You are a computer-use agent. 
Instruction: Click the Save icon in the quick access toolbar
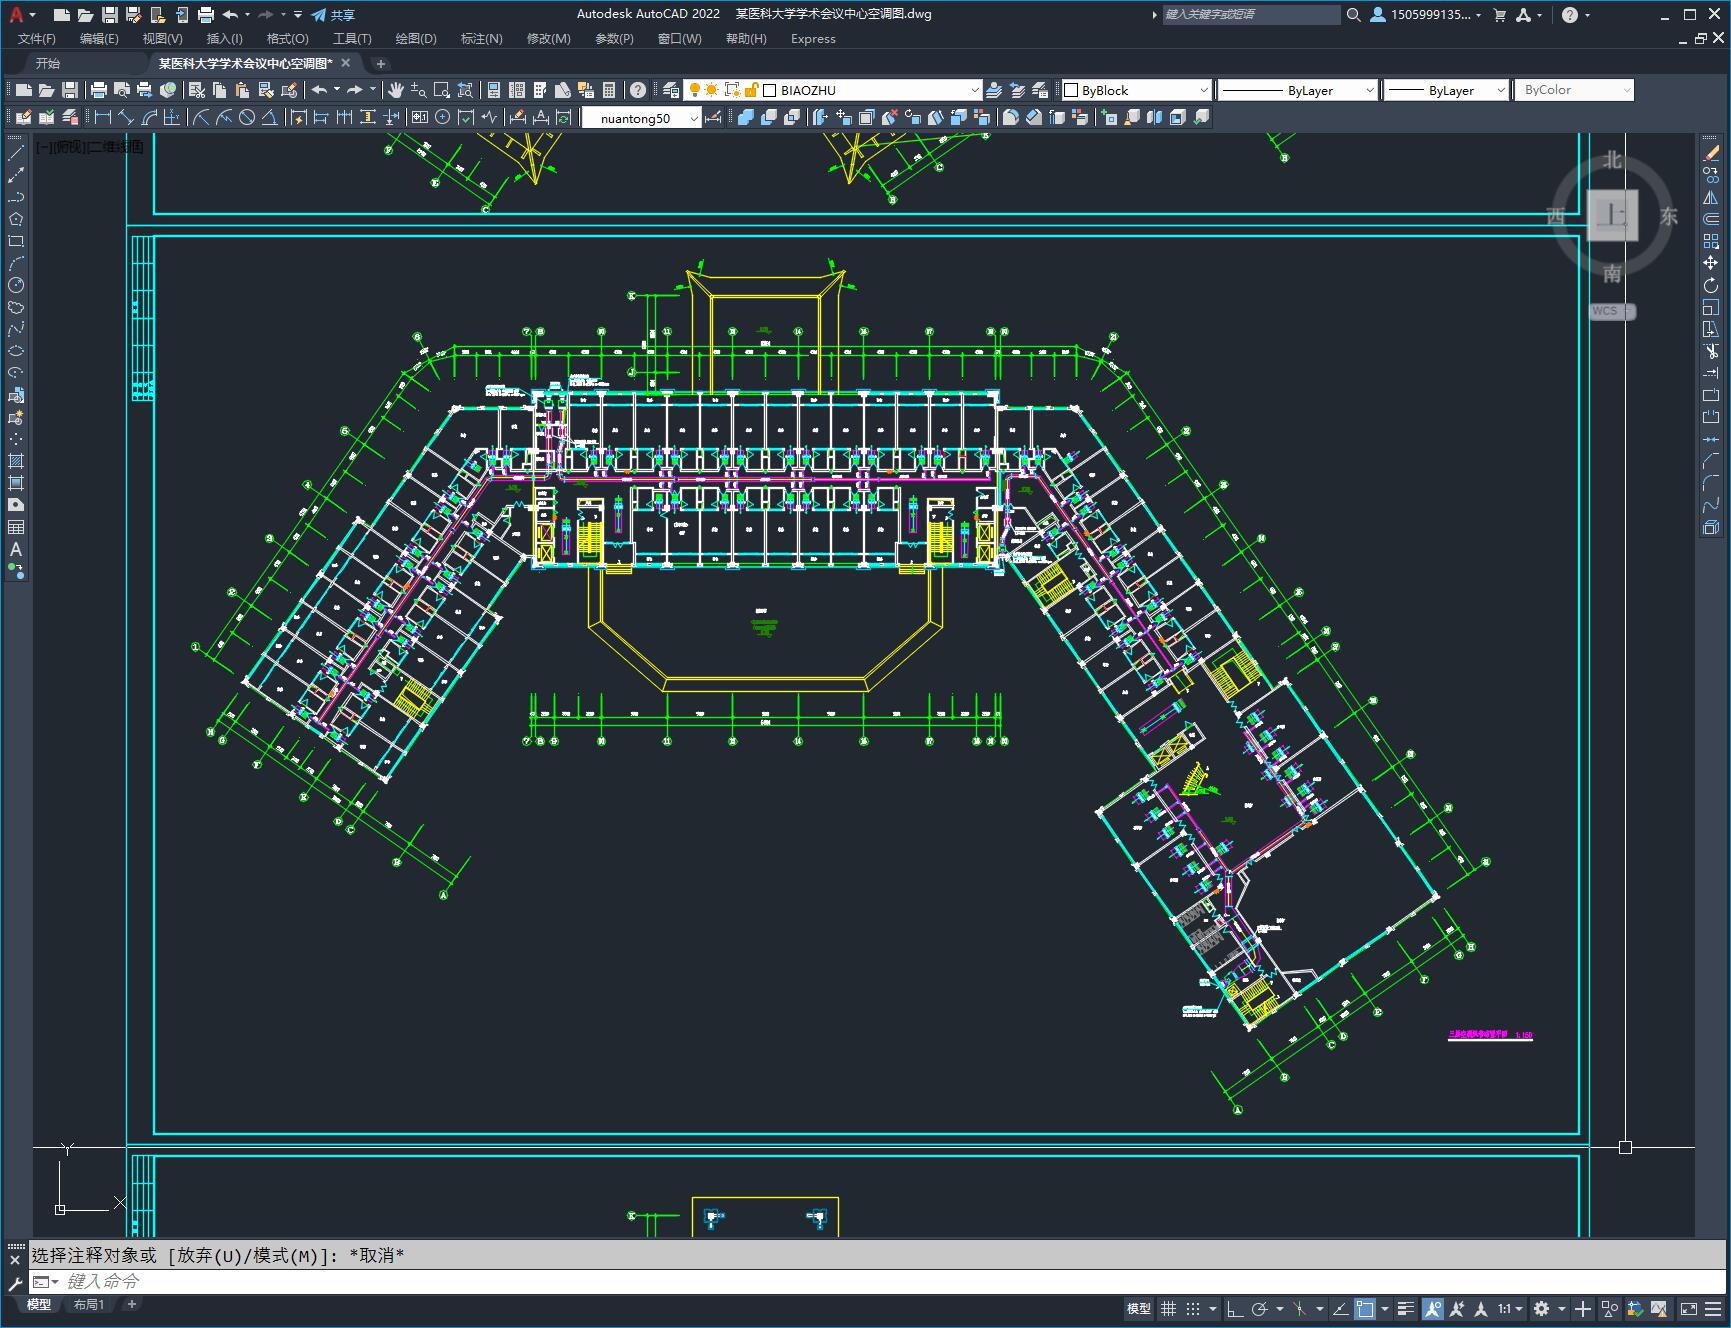[110, 15]
